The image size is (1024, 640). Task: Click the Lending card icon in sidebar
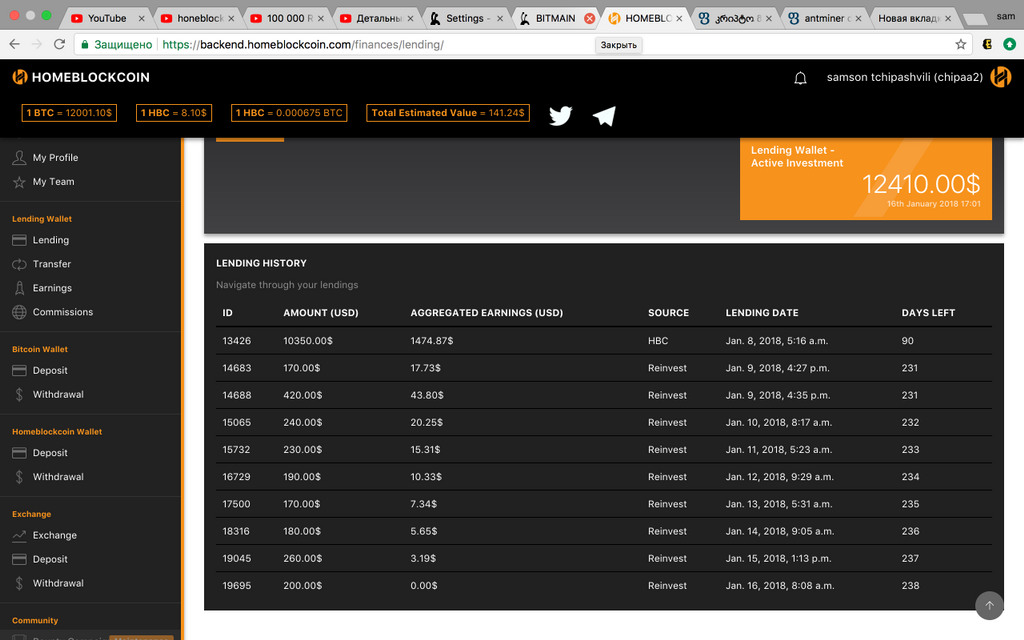[20, 240]
